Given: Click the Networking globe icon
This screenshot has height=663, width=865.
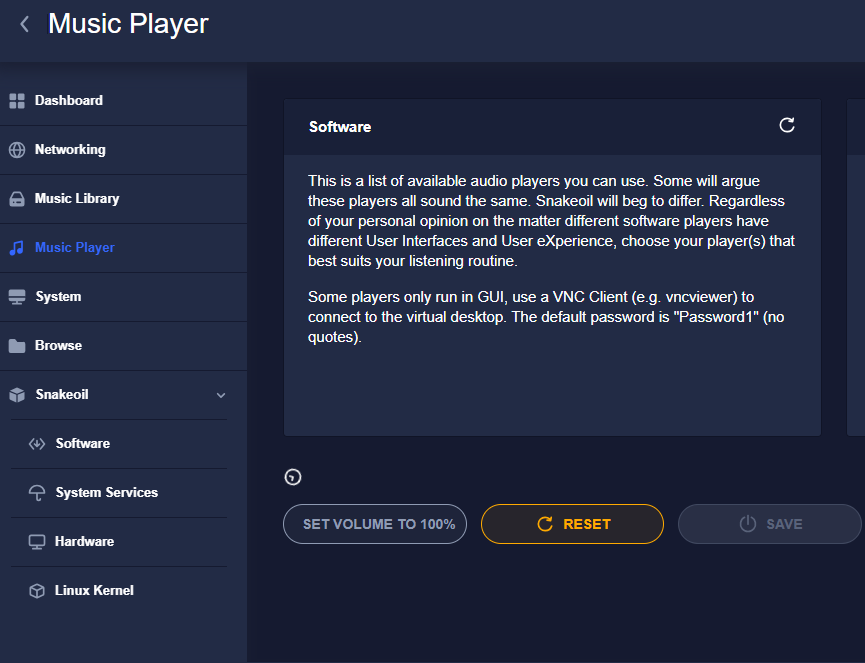Looking at the screenshot, I should (17, 150).
